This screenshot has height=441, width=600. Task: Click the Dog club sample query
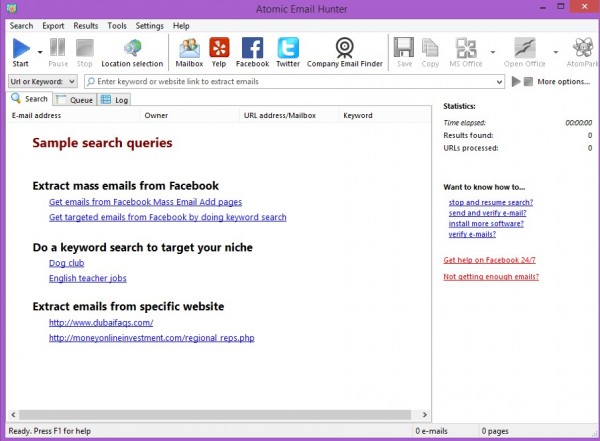click(x=67, y=263)
